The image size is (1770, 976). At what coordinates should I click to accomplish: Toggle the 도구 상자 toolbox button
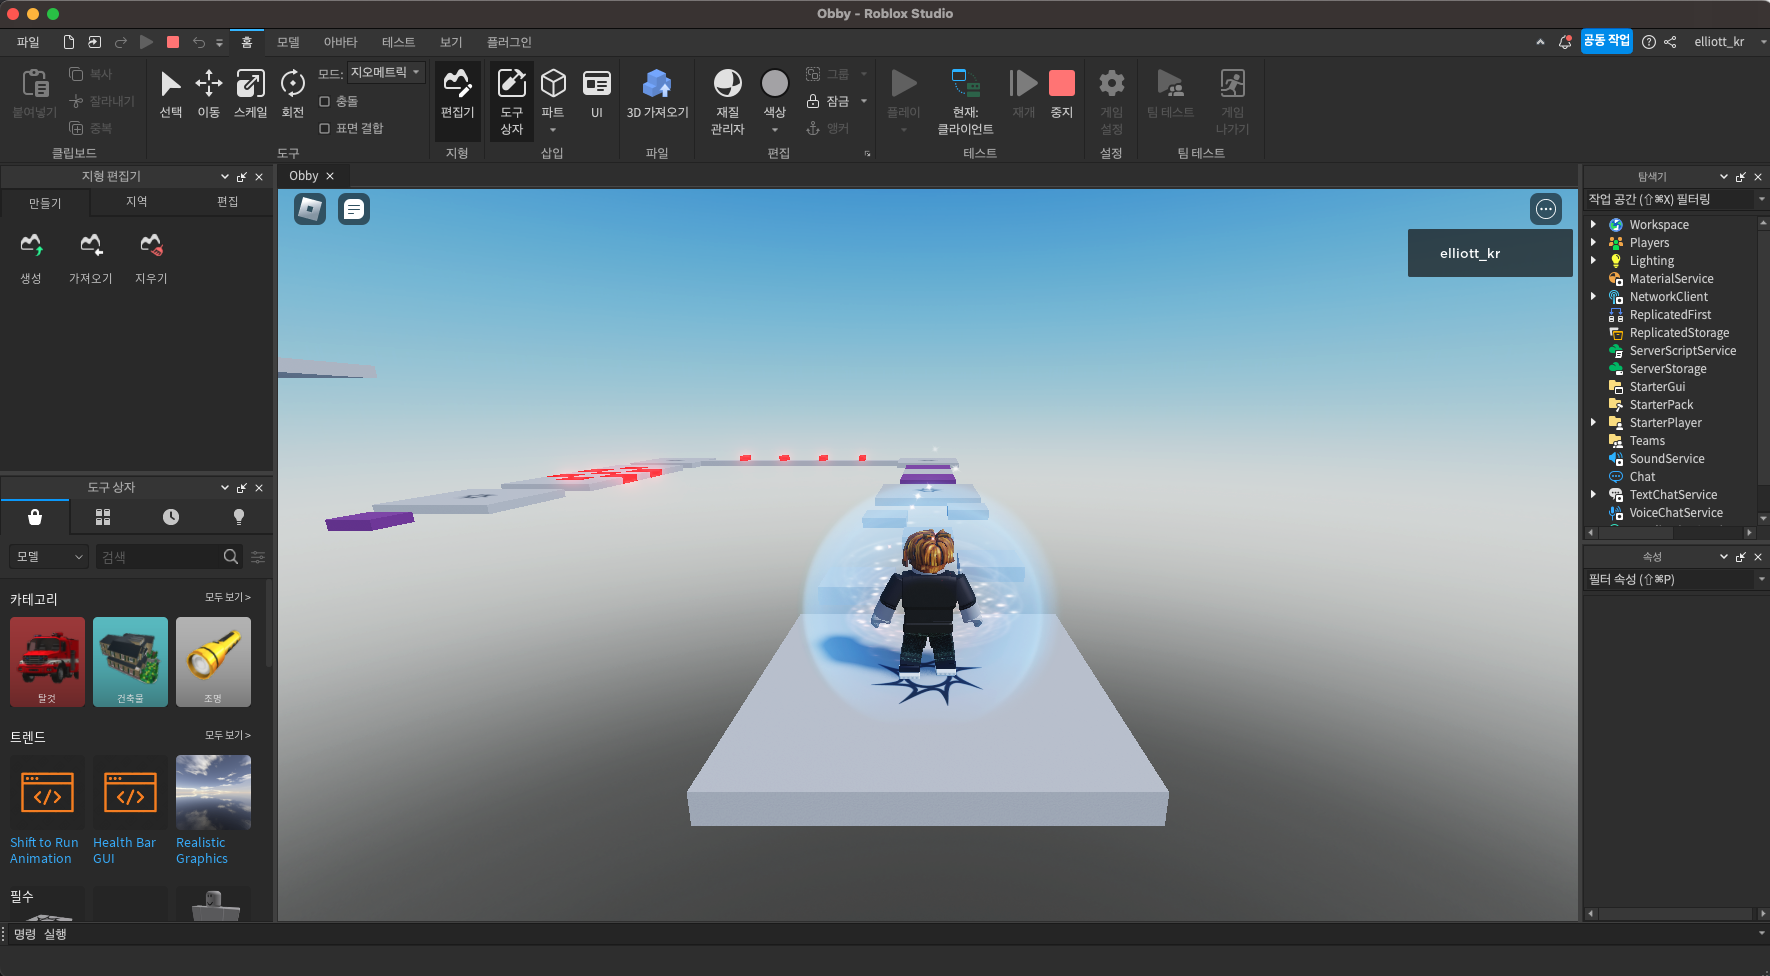[x=511, y=101]
